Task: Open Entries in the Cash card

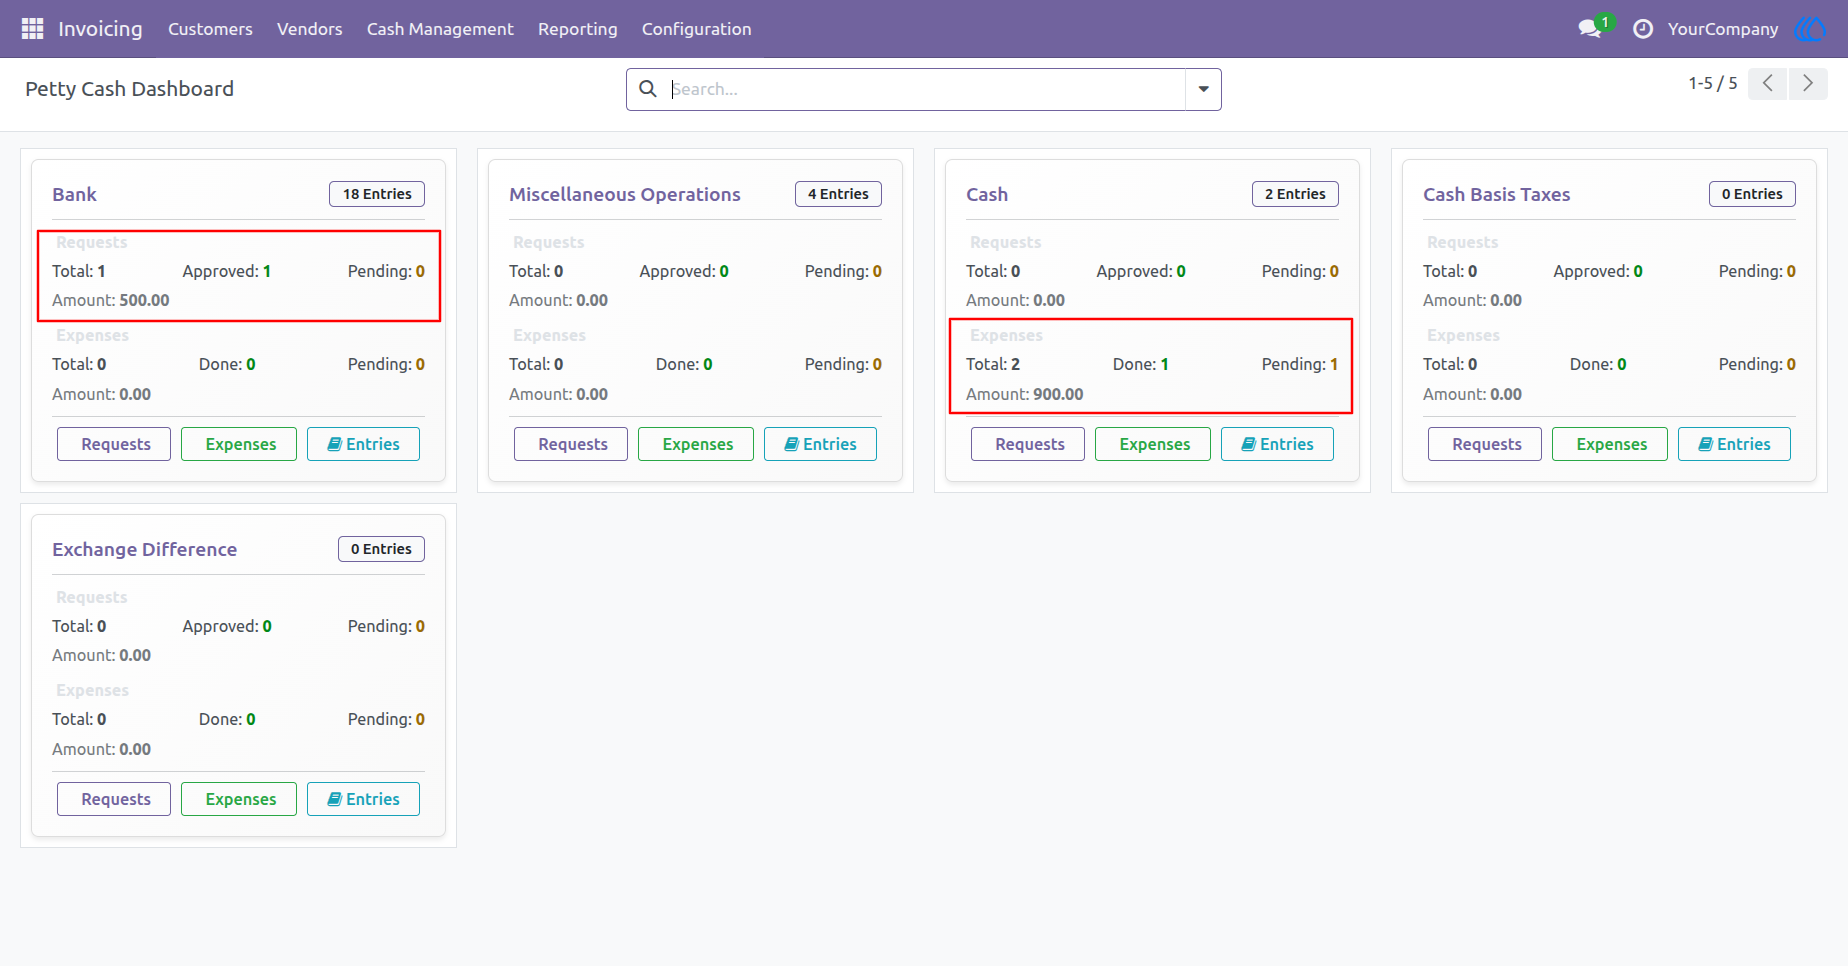Action: point(1277,444)
